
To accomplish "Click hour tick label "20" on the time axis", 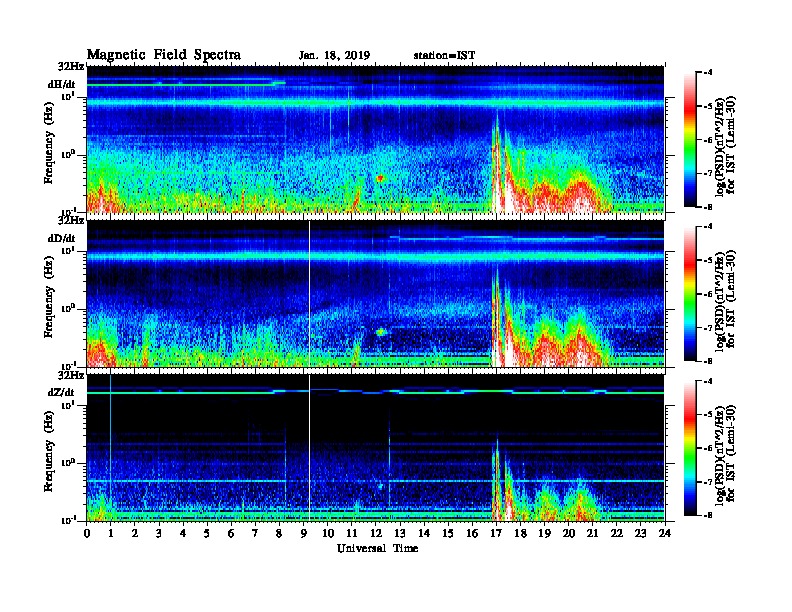I will pos(569,534).
